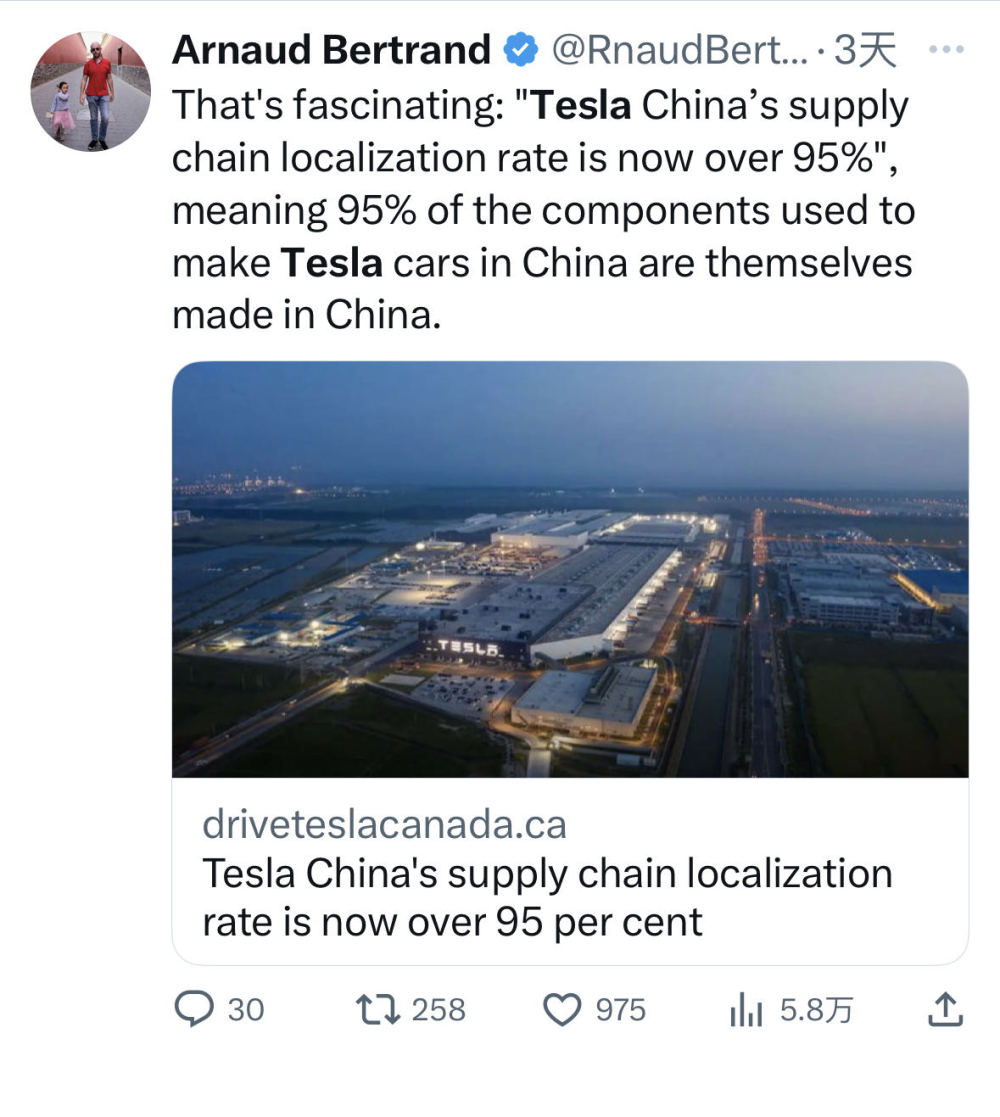Viewport: 1000px width, 1117px height.
Task: Click the reply count showing 30
Action: pyautogui.click(x=243, y=1010)
